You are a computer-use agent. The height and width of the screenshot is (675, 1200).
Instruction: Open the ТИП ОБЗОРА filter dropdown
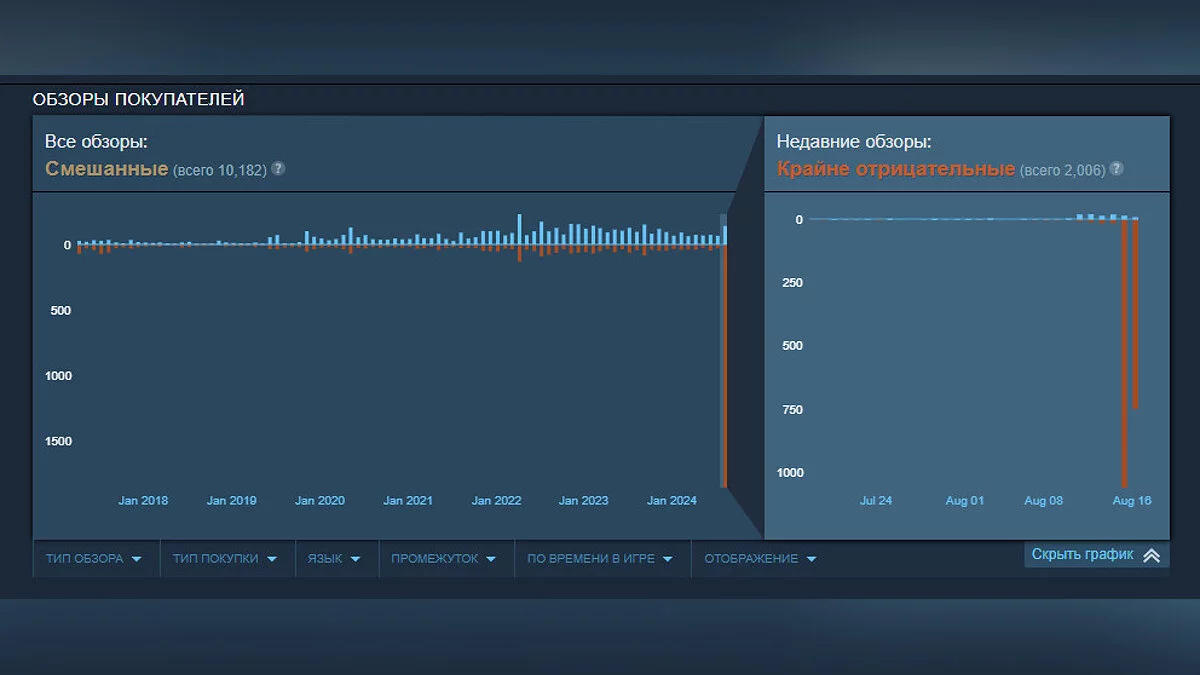(x=94, y=559)
